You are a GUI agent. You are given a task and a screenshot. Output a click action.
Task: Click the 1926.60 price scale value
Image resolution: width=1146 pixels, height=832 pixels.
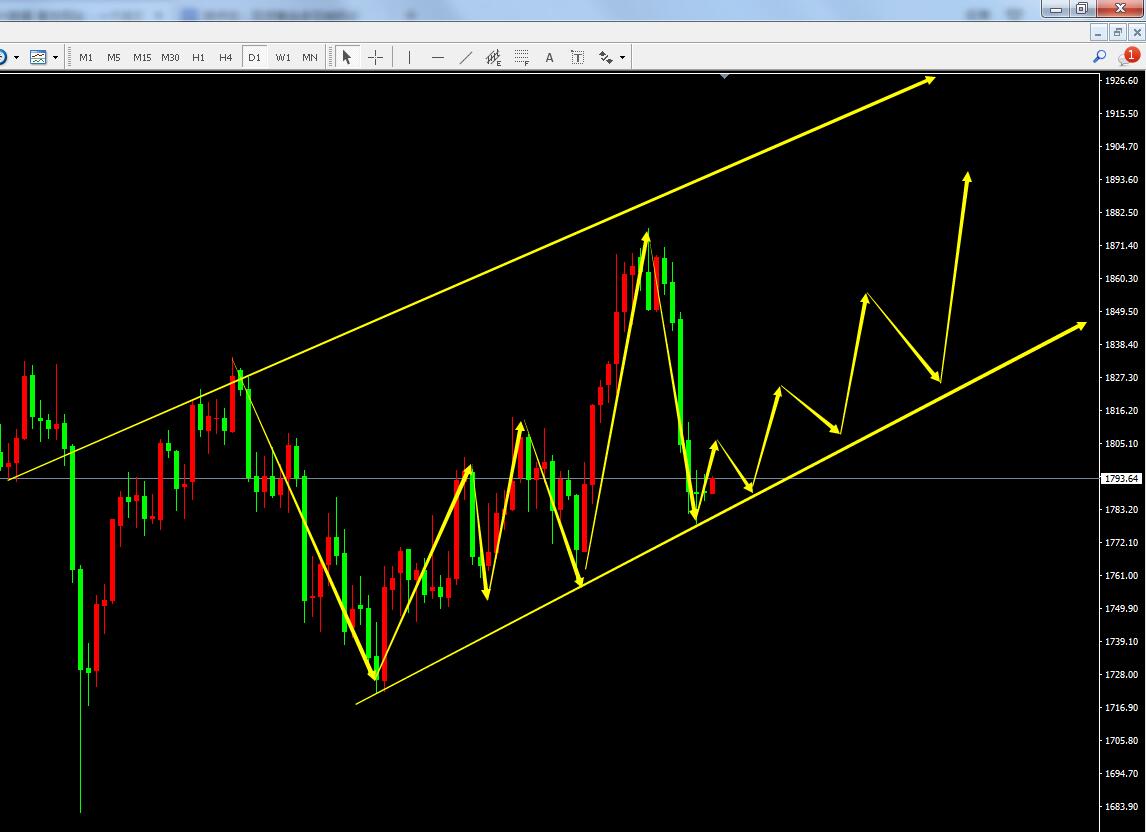tap(1121, 80)
